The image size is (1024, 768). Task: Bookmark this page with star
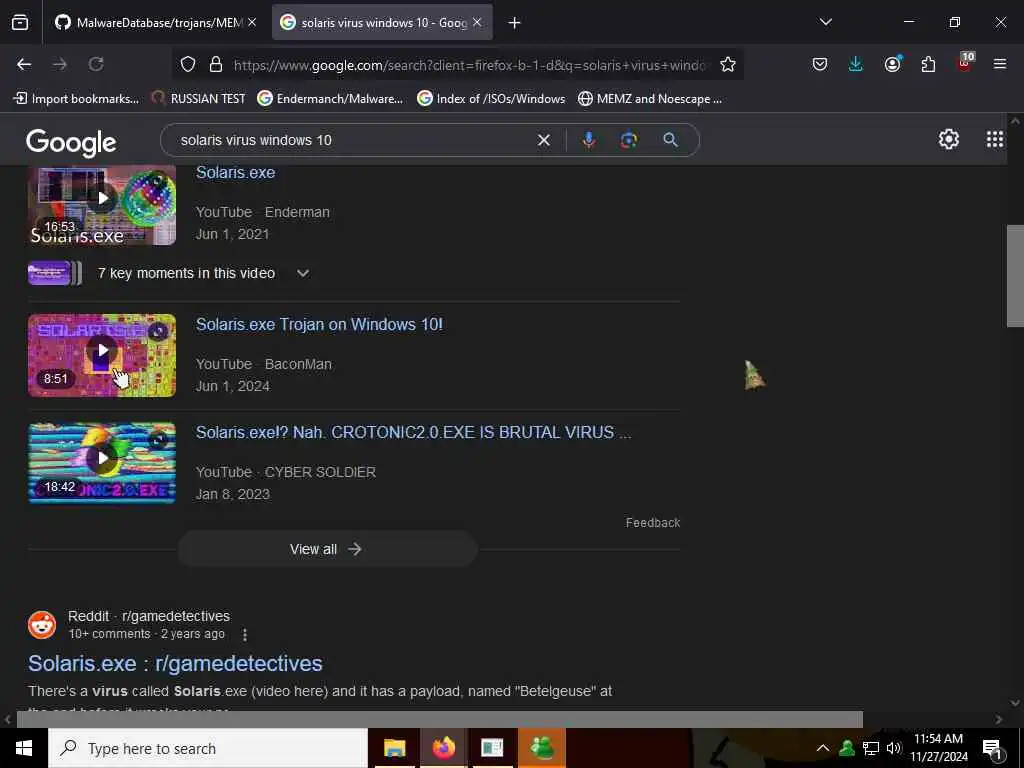point(728,64)
